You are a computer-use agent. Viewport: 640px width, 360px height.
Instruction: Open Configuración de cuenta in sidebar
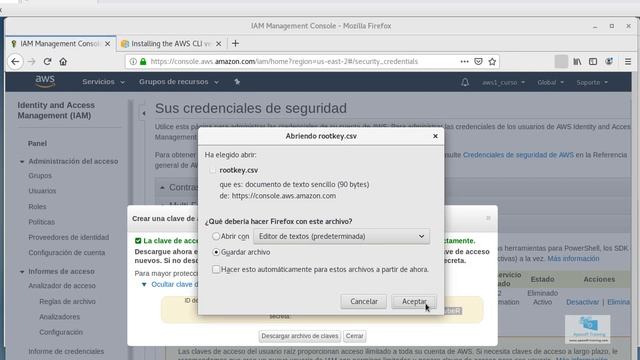[67, 253]
